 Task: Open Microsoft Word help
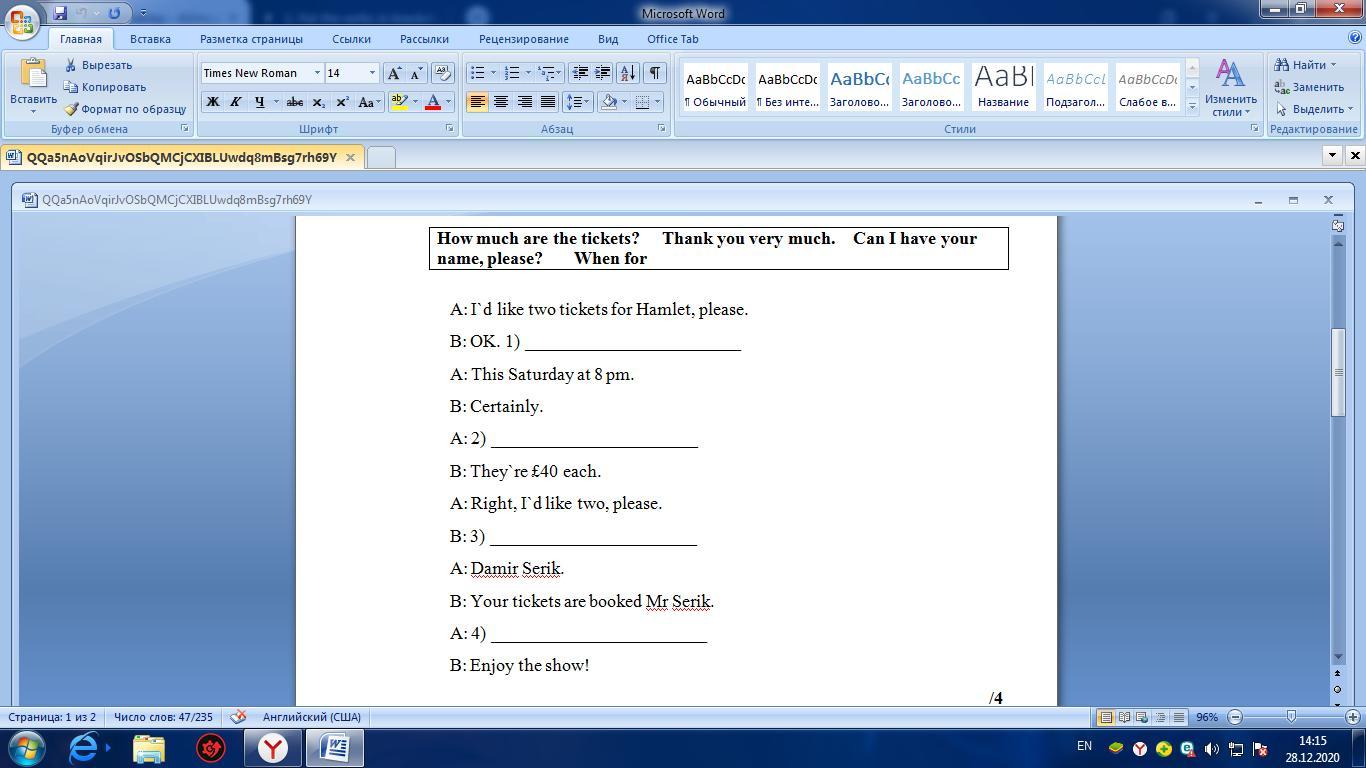coord(1354,39)
